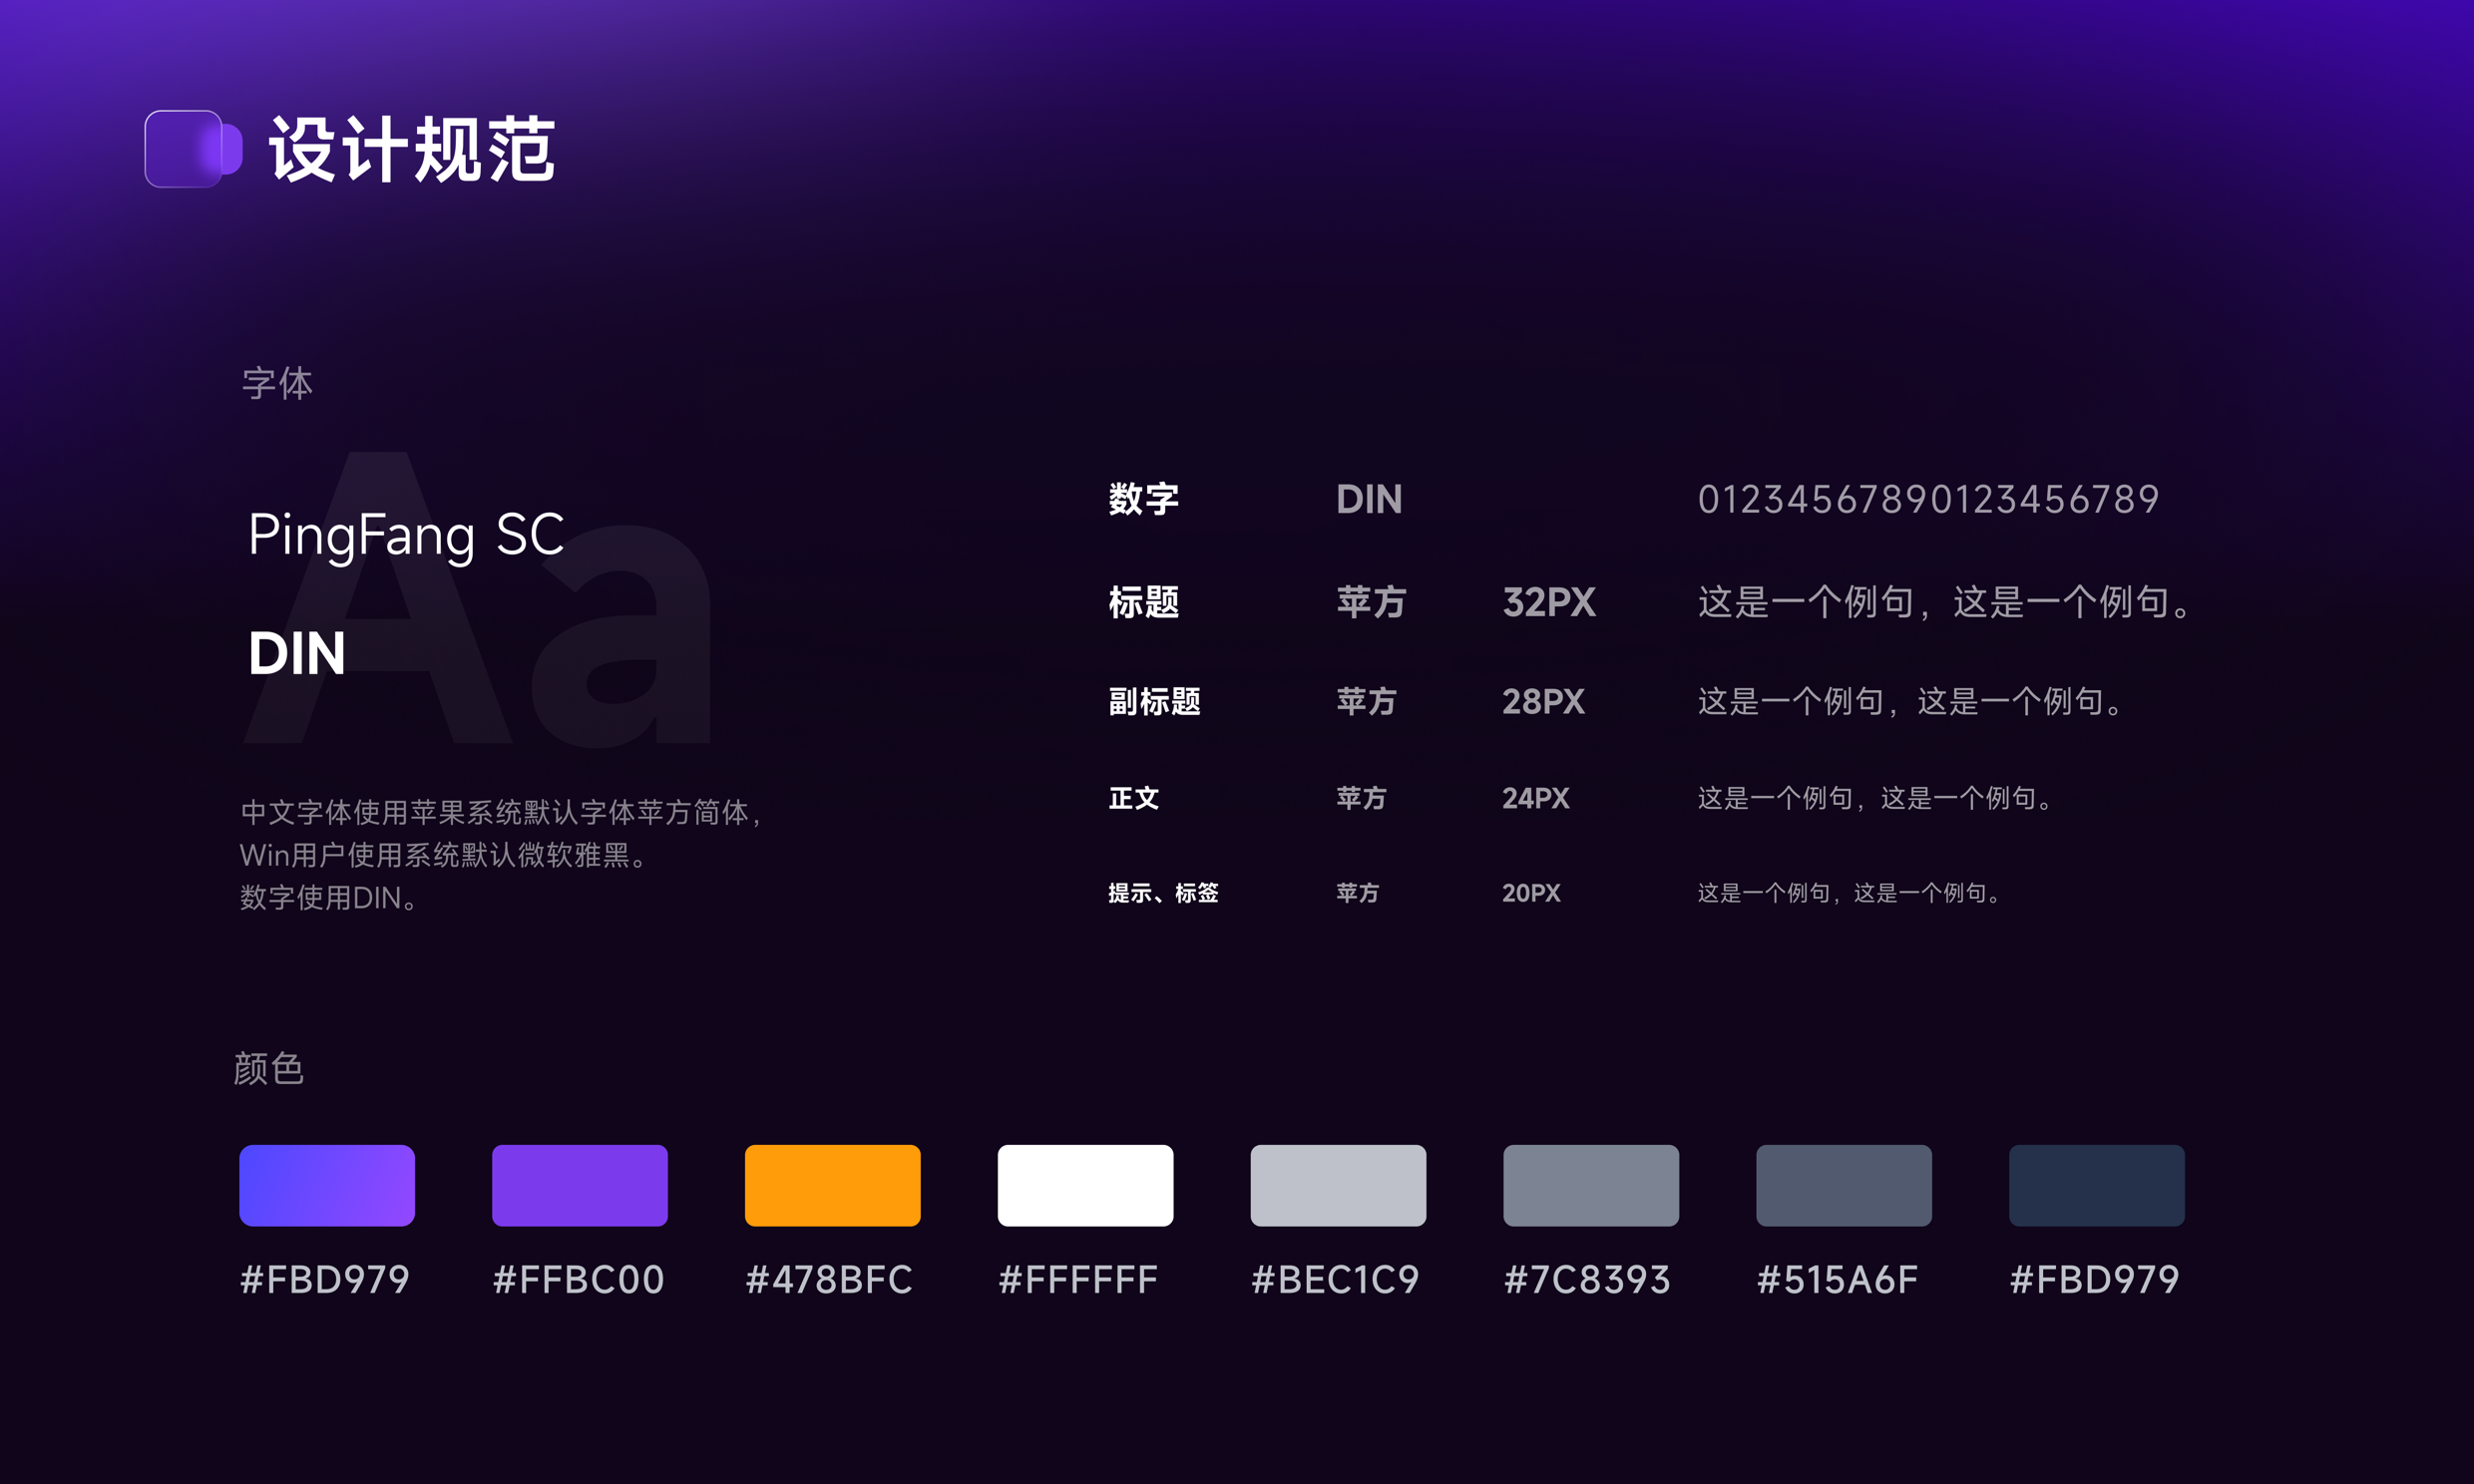The height and width of the screenshot is (1484, 2474).
Task: Pick the white #FFFFFF swatch
Action: pos(1086,1185)
